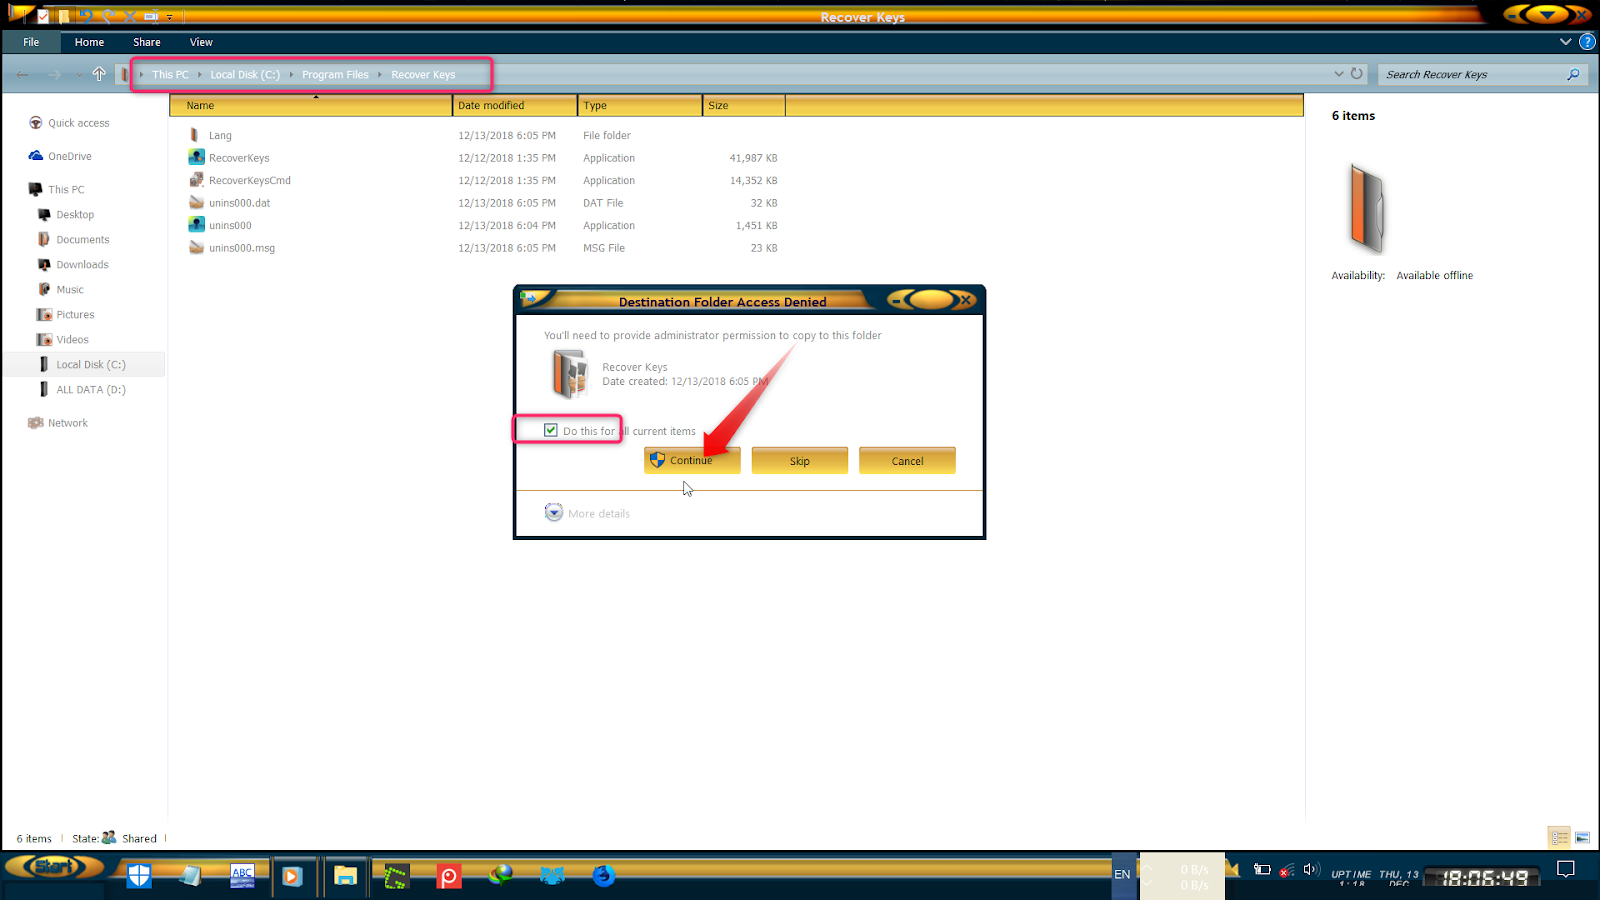Sort by the Type column header
1600x900 pixels.
[640, 105]
